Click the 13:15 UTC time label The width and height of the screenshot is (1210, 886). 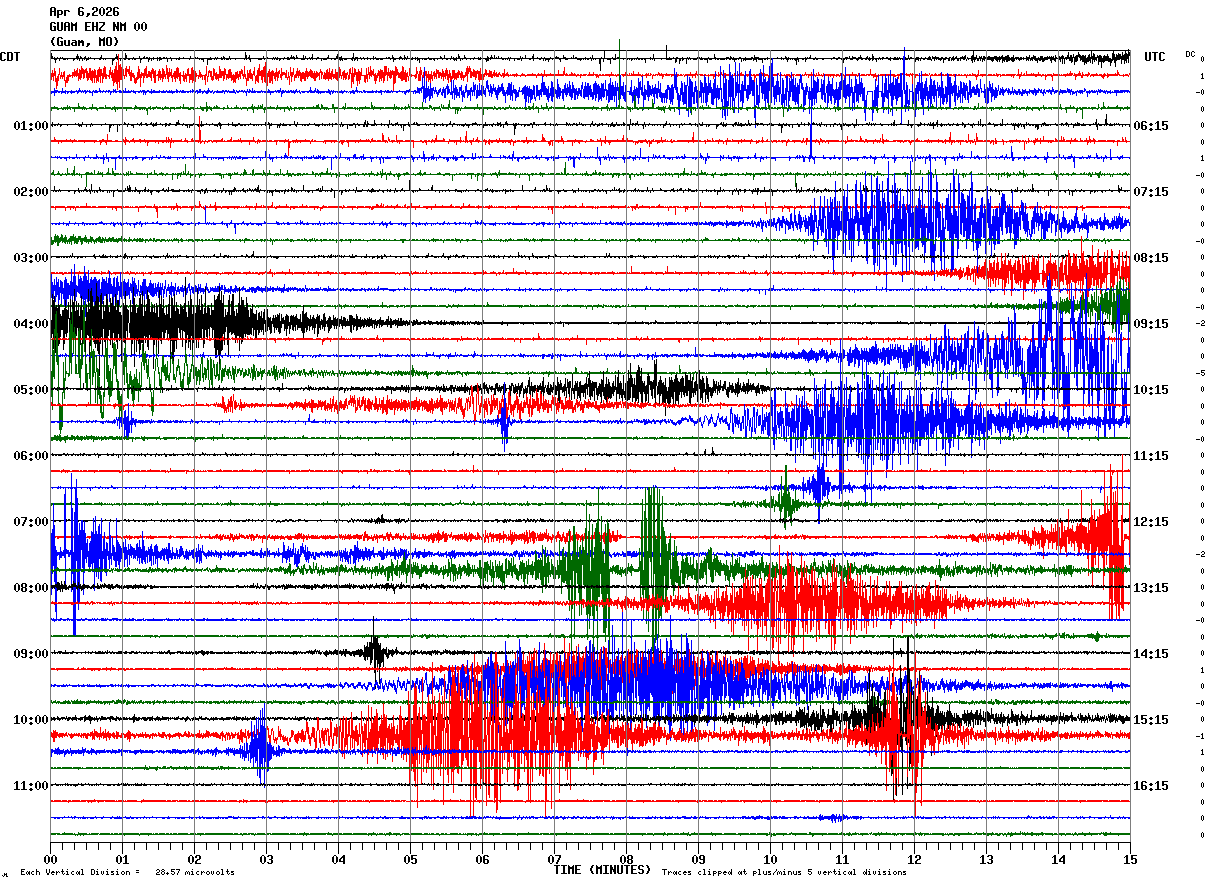1152,588
